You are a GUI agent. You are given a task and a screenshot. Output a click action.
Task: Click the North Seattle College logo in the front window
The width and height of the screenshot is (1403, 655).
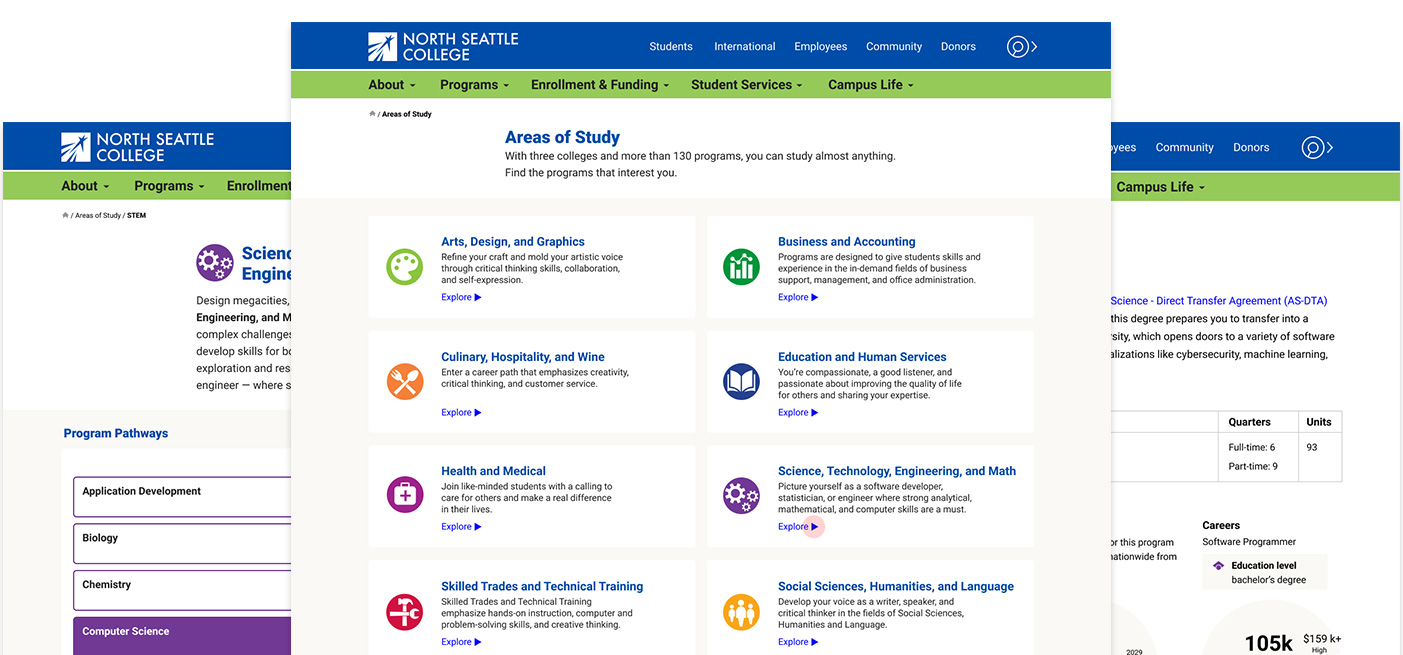pos(443,47)
